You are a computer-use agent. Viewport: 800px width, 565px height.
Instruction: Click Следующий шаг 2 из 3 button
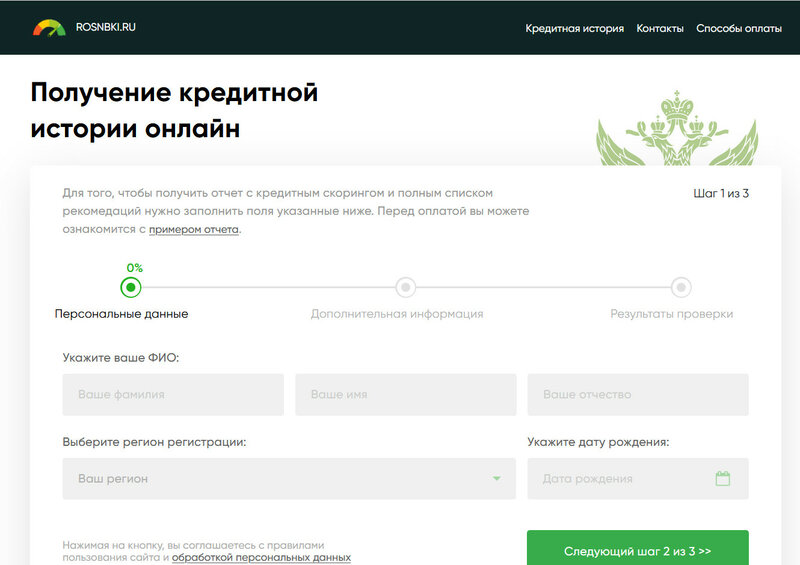point(638,548)
